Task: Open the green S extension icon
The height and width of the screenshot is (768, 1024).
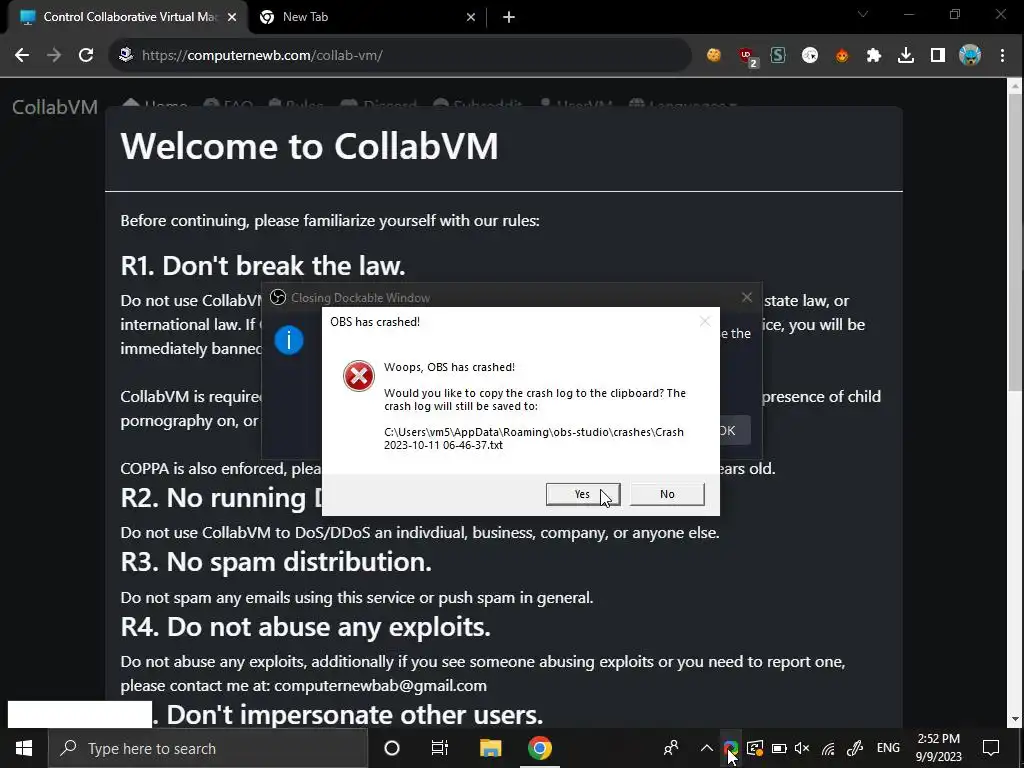Action: click(x=777, y=56)
